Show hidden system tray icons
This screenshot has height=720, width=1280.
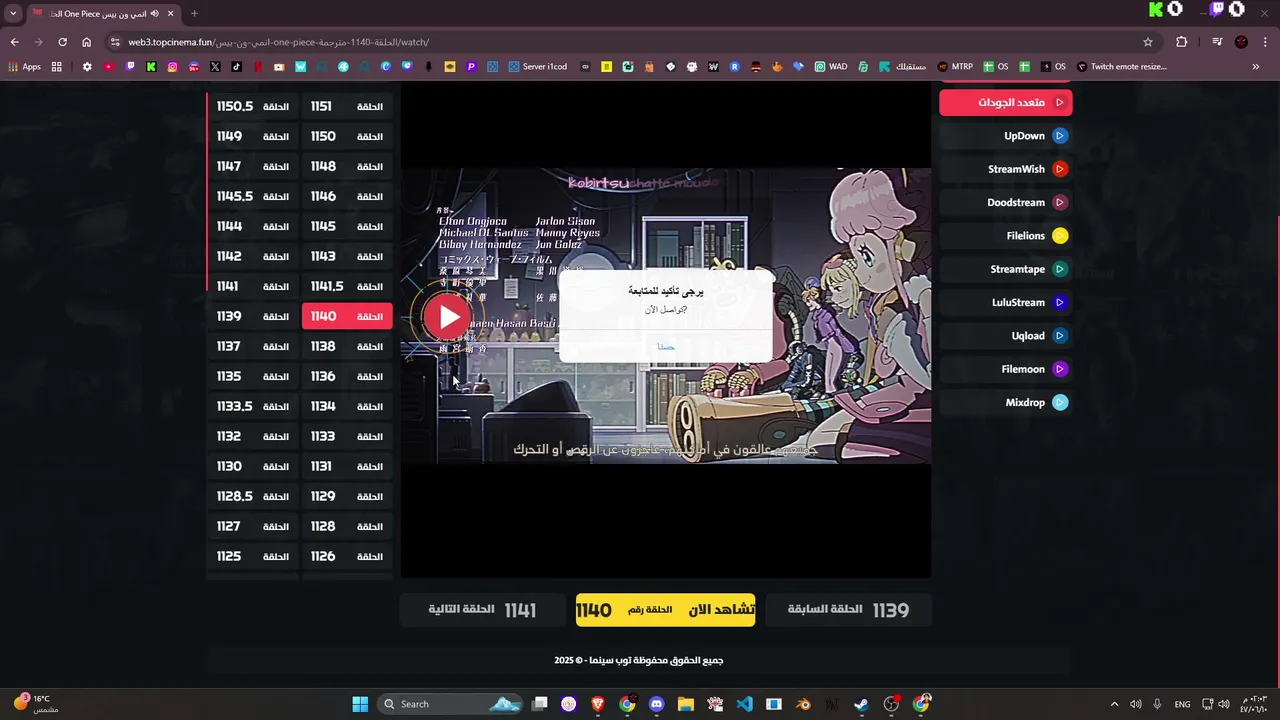tap(1114, 704)
